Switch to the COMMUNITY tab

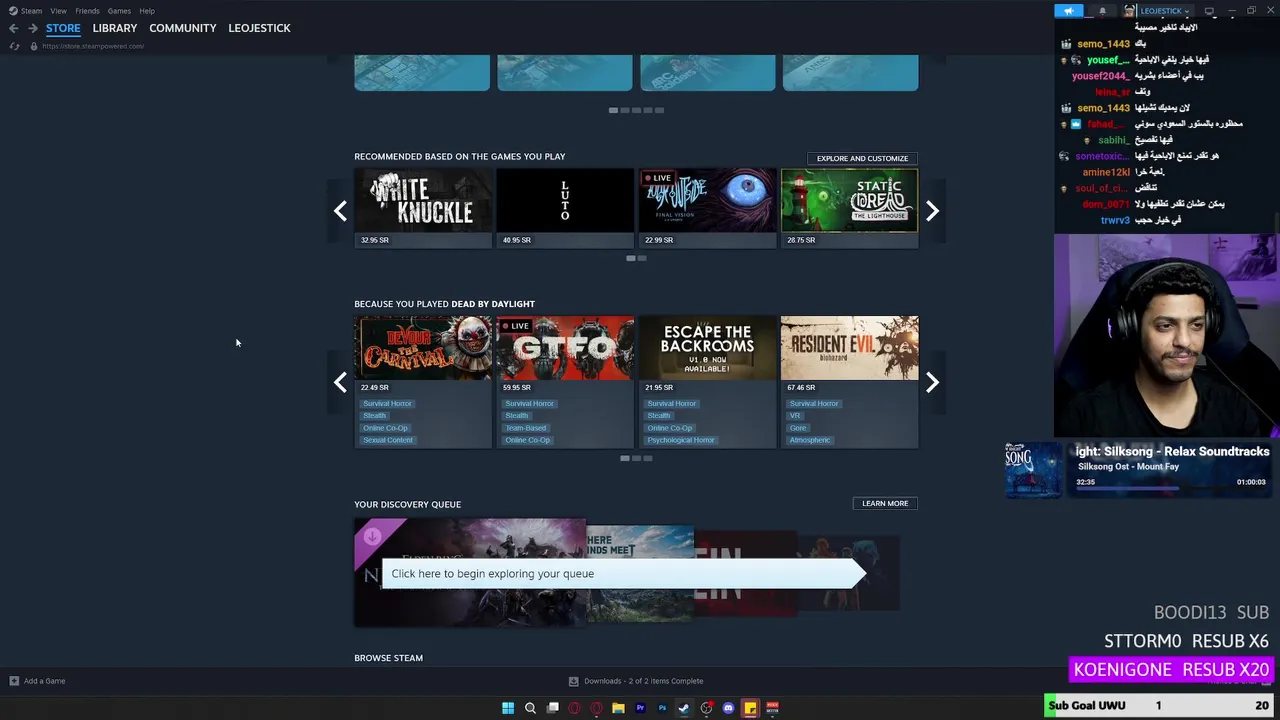(x=183, y=28)
